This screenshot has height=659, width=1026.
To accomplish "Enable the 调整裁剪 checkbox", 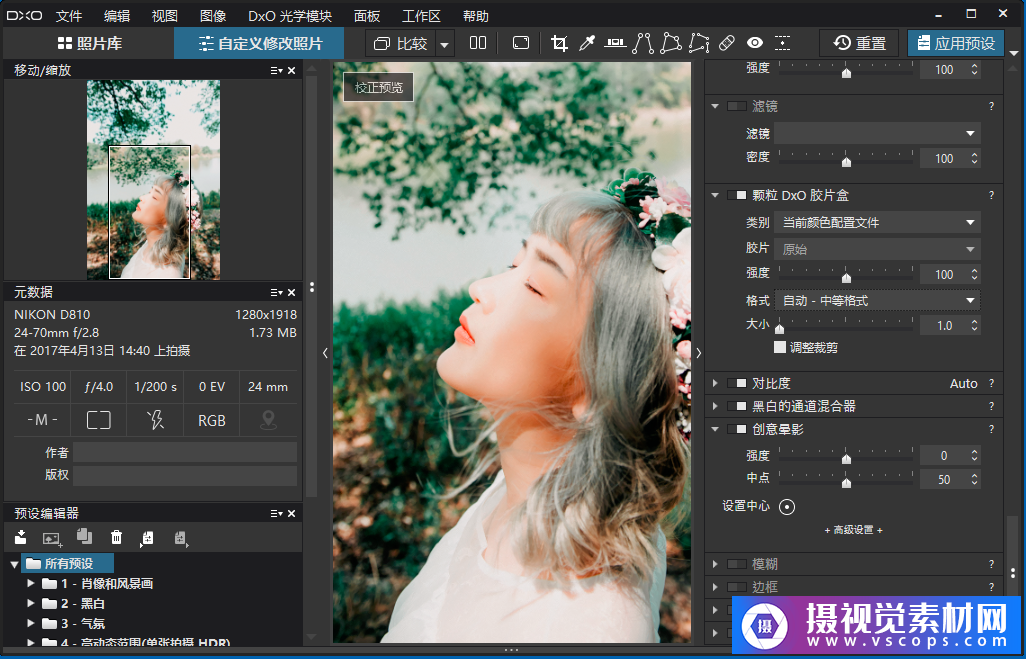I will click(x=780, y=347).
